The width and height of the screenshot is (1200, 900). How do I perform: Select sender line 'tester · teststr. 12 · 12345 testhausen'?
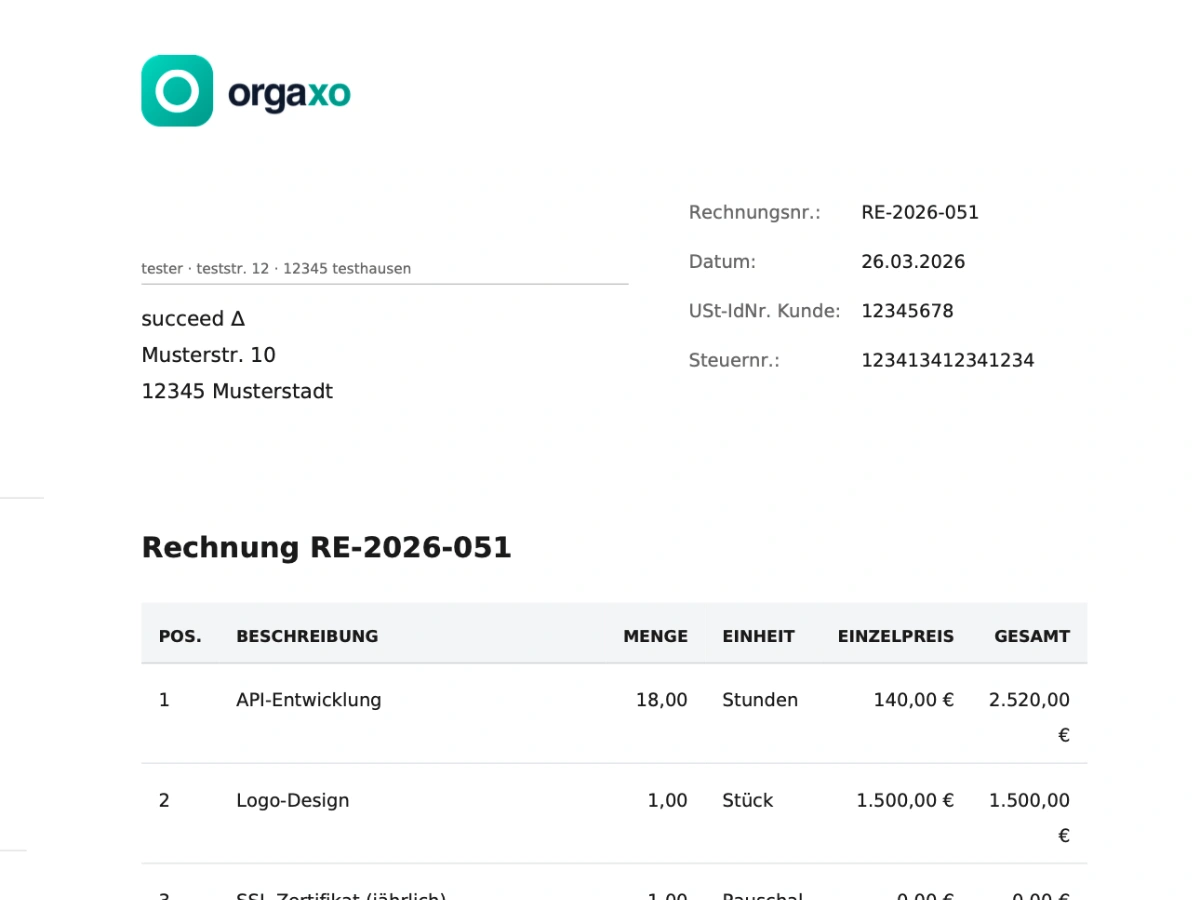point(276,268)
